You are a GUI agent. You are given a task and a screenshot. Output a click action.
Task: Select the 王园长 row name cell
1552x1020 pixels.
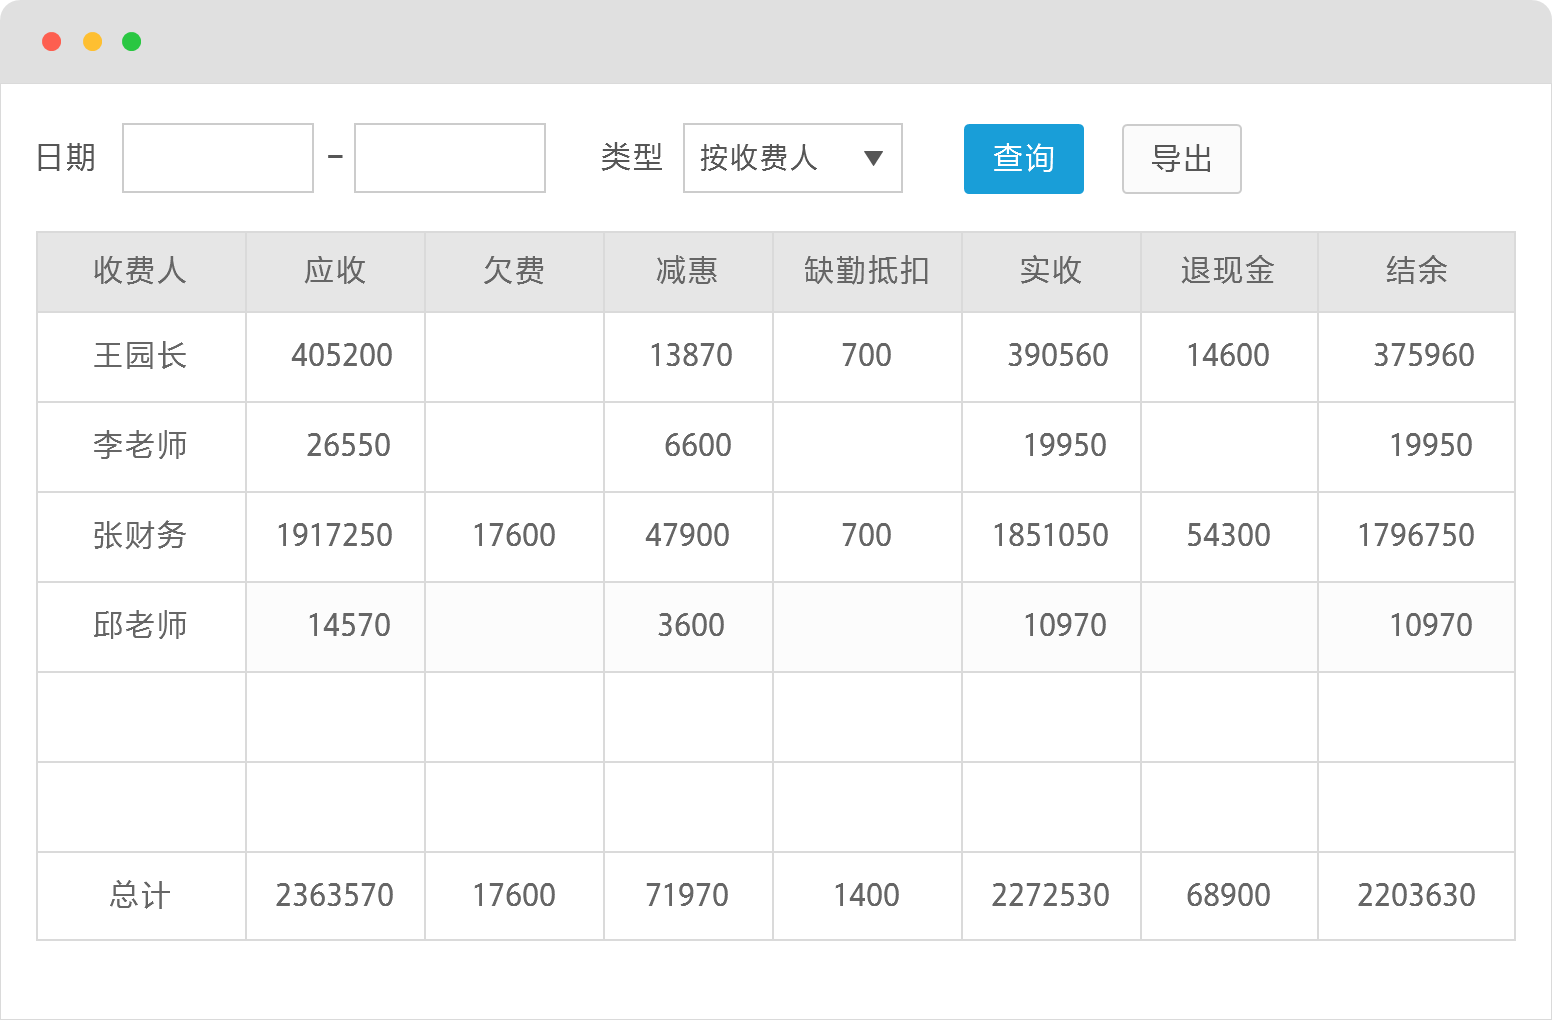[140, 356]
